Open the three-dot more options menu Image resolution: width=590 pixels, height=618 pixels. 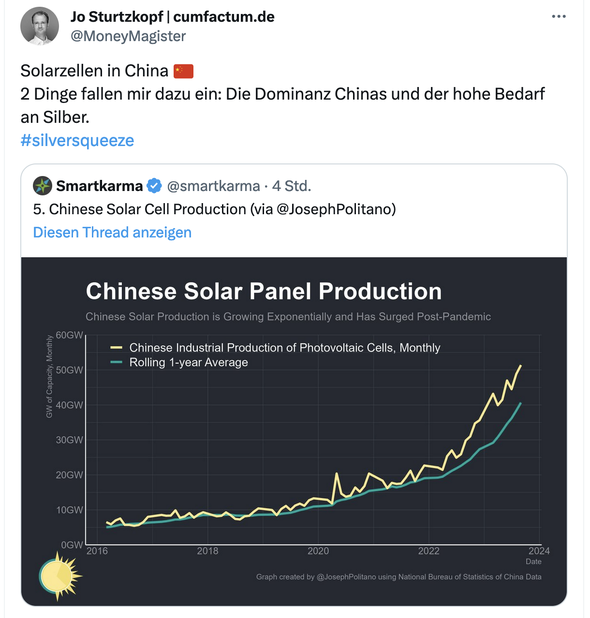click(558, 17)
